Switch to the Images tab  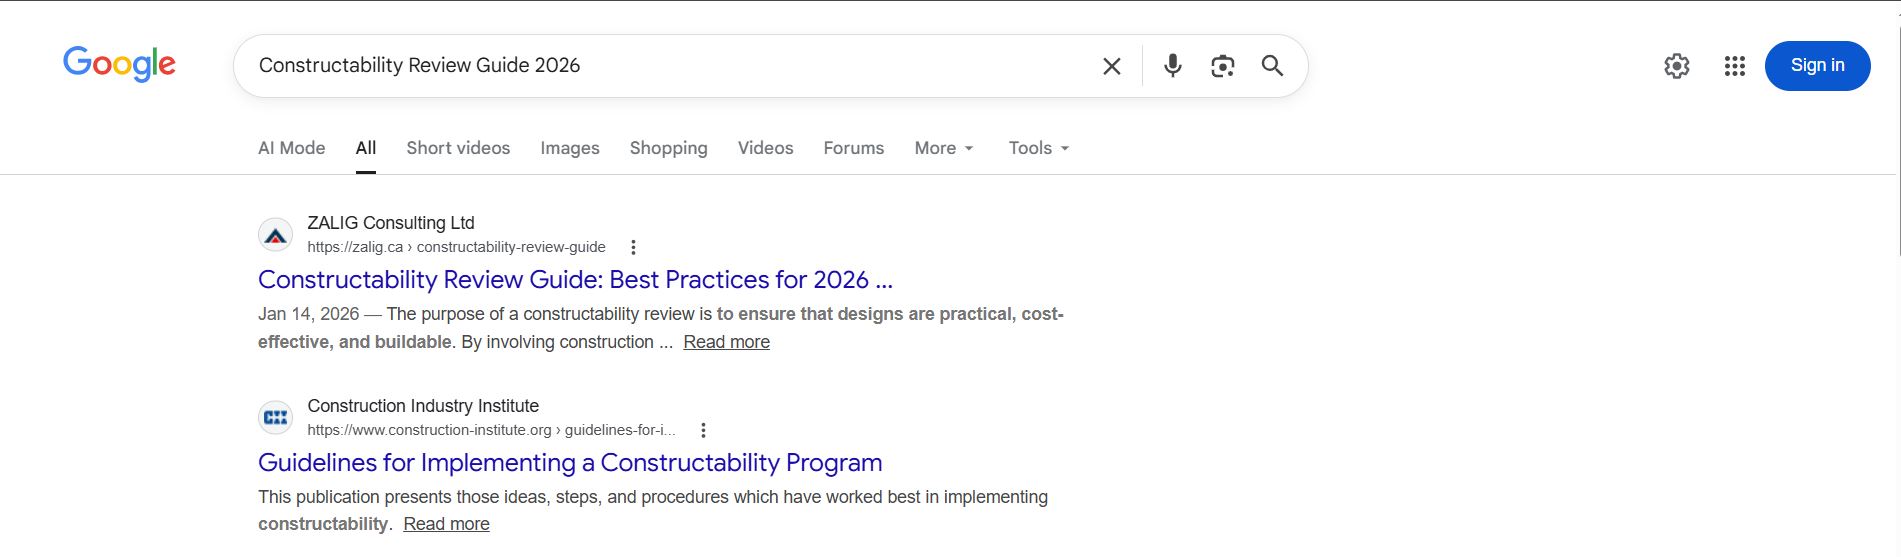coord(569,148)
